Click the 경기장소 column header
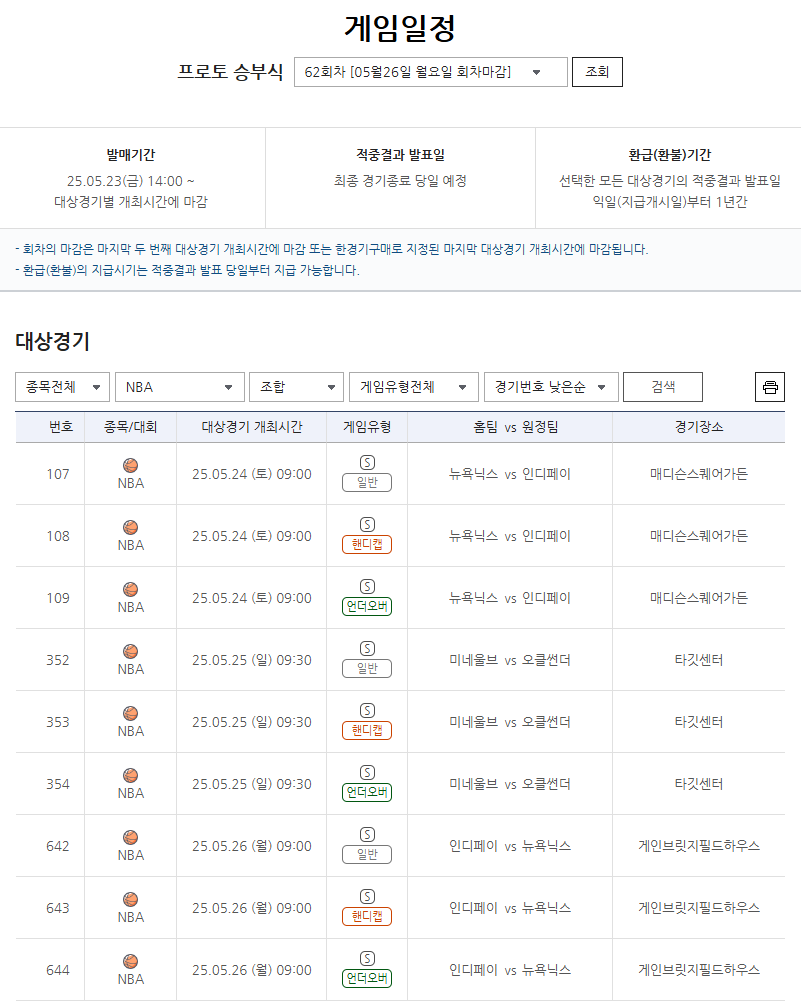Image resolution: width=801 pixels, height=1005 pixels. click(699, 427)
